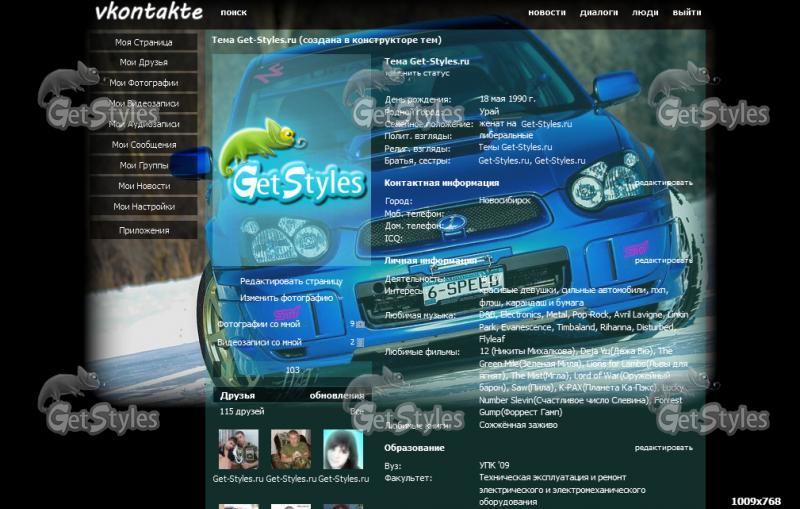Click Get-Styles.ru name under dark-haired girl photo
Image resolution: width=800 pixels, height=509 pixels.
coord(343,479)
